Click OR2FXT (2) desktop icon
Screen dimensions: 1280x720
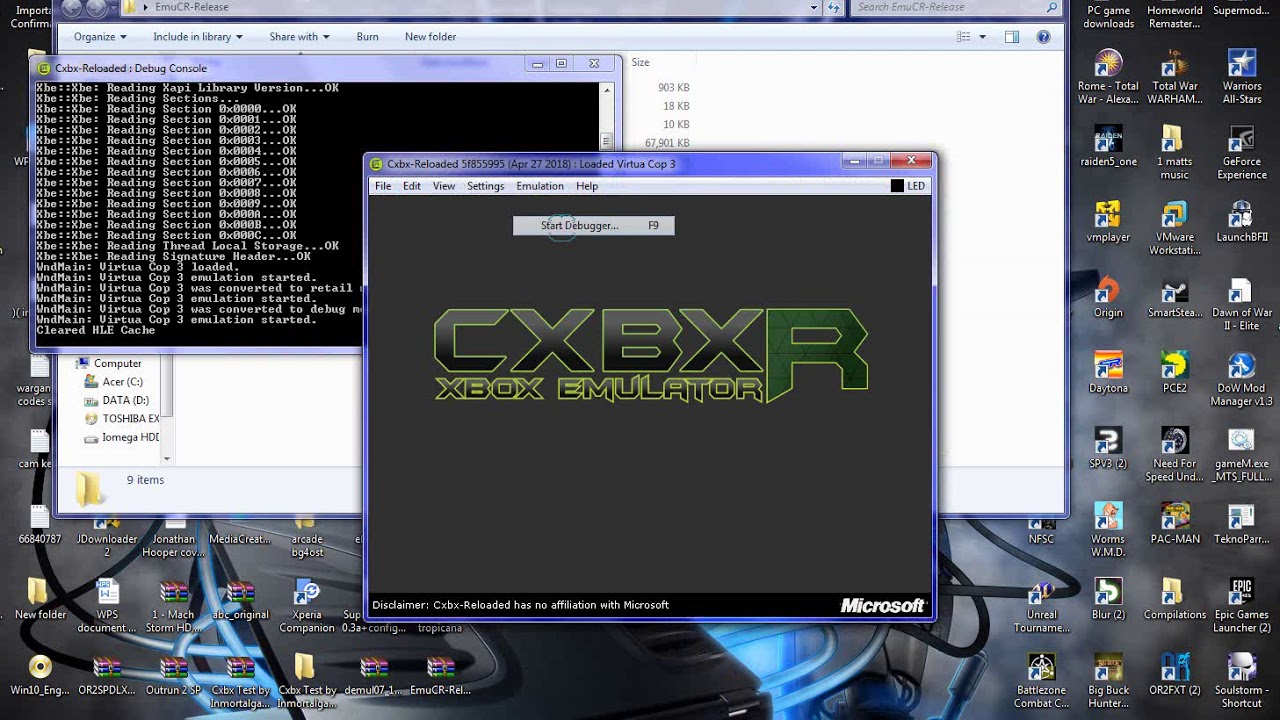pos(1174,675)
